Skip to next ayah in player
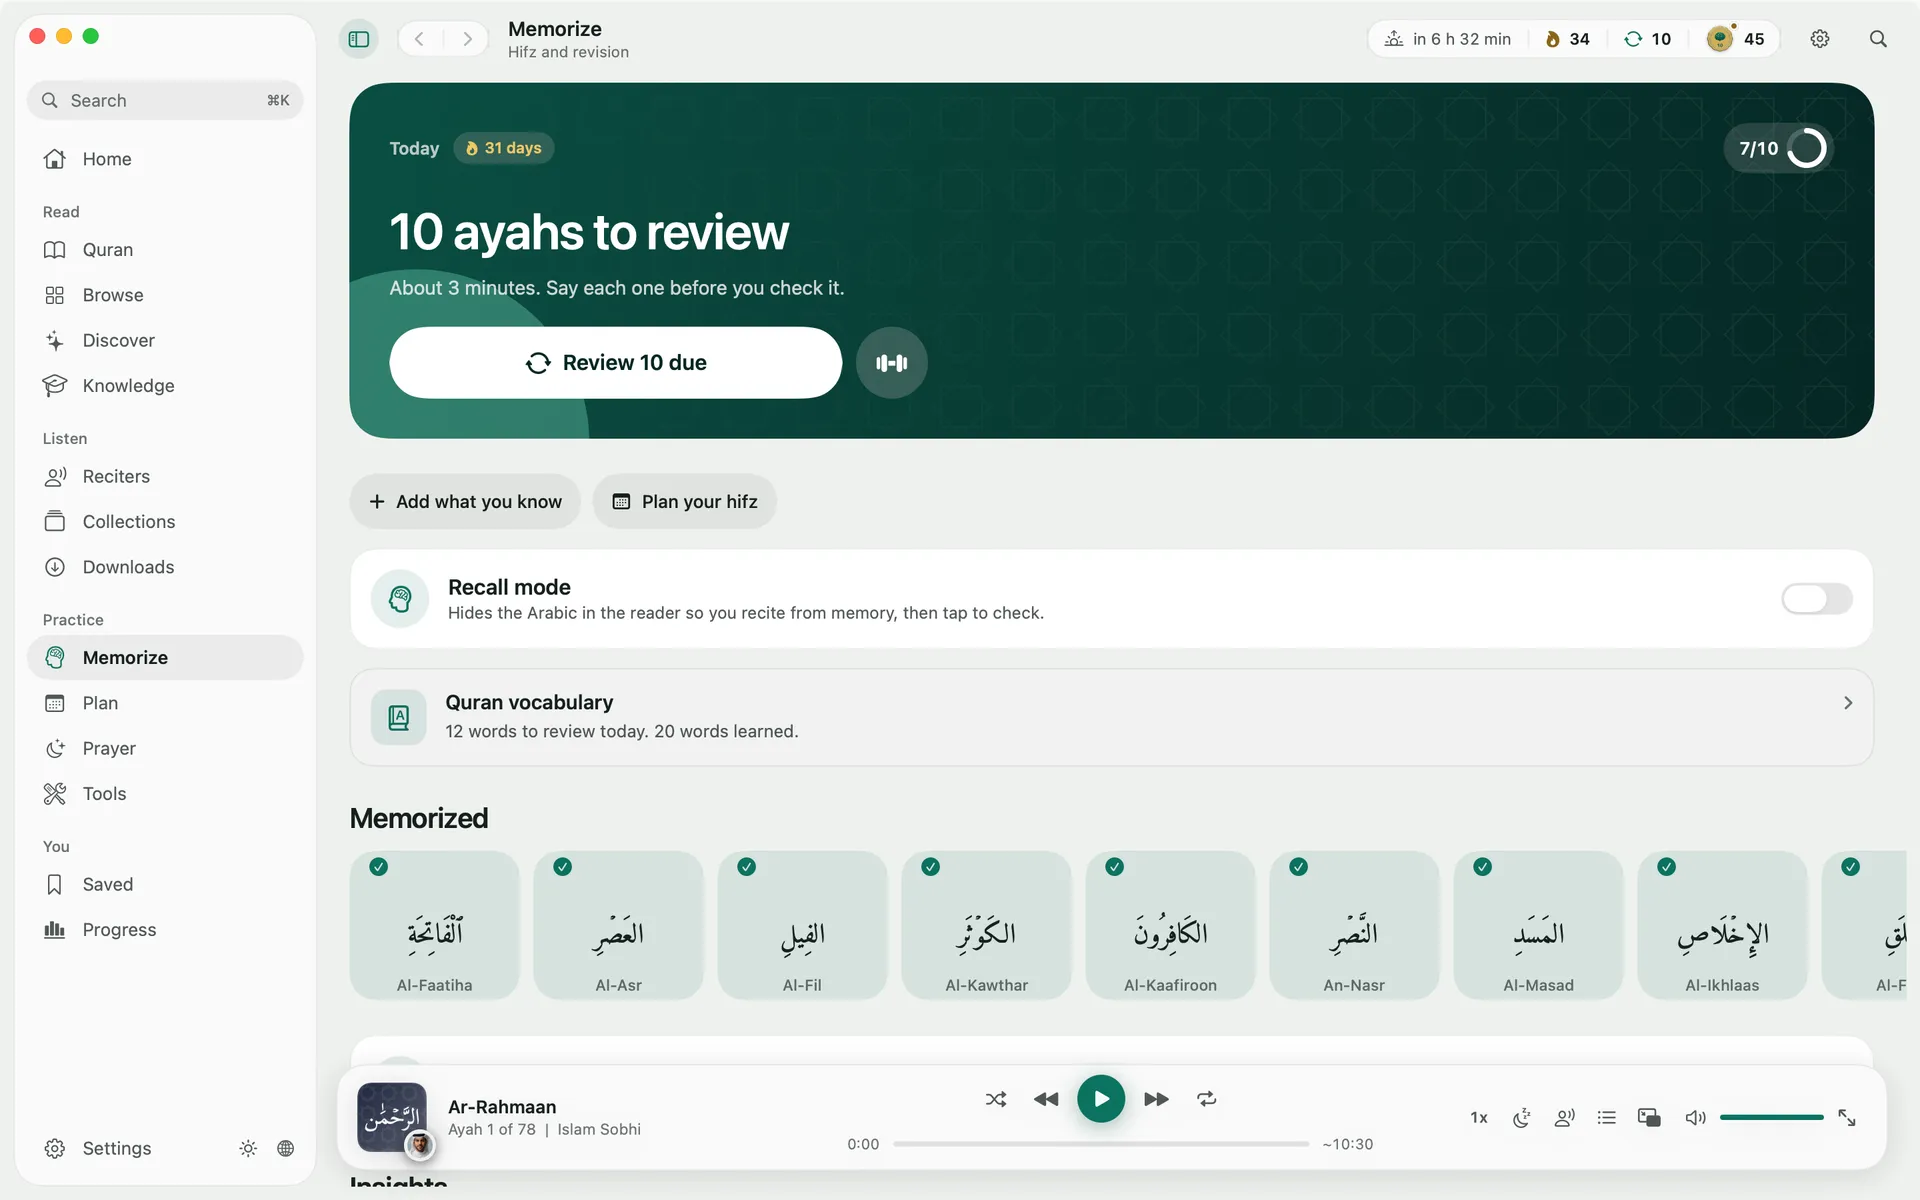The width and height of the screenshot is (1920, 1200). pos(1156,1099)
